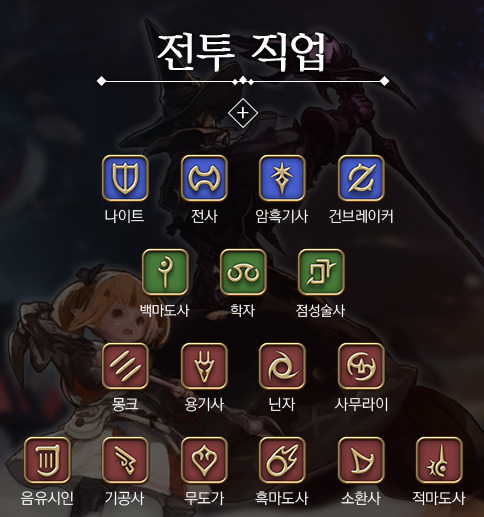
Task: Click the 전투 직업 heading
Action: pos(241,52)
